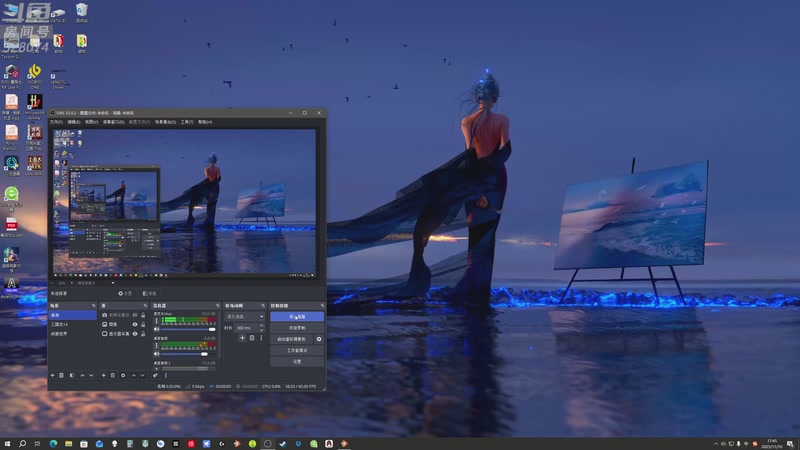Open the Windows Start button on the taskbar
The image size is (800, 450).
pyautogui.click(x=7, y=444)
